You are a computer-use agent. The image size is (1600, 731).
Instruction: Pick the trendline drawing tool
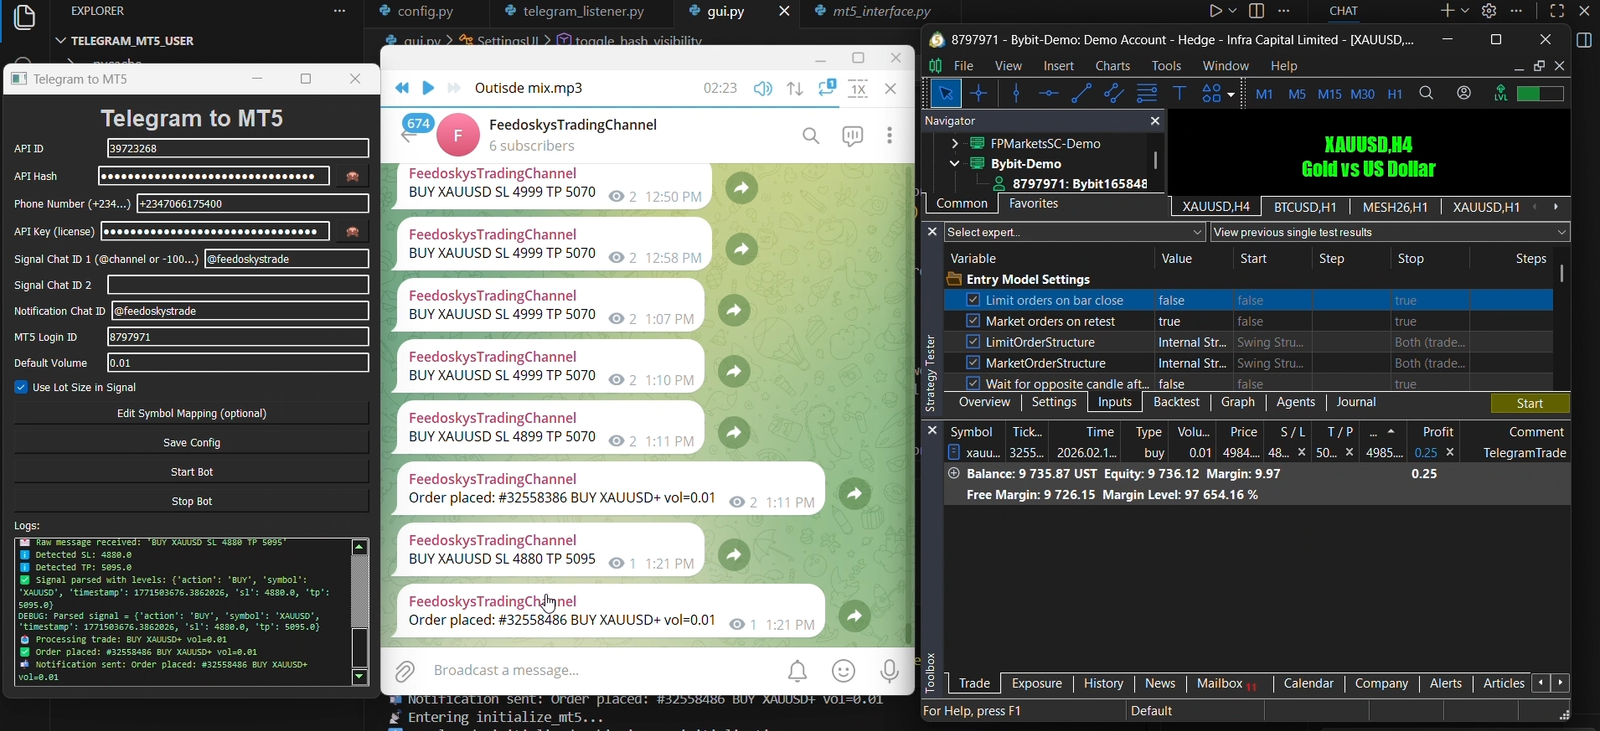1081,94
